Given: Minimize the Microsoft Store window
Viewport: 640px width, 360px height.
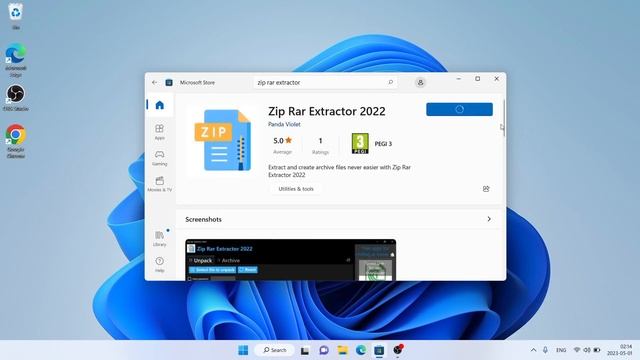Looking at the screenshot, I should click(459, 79).
